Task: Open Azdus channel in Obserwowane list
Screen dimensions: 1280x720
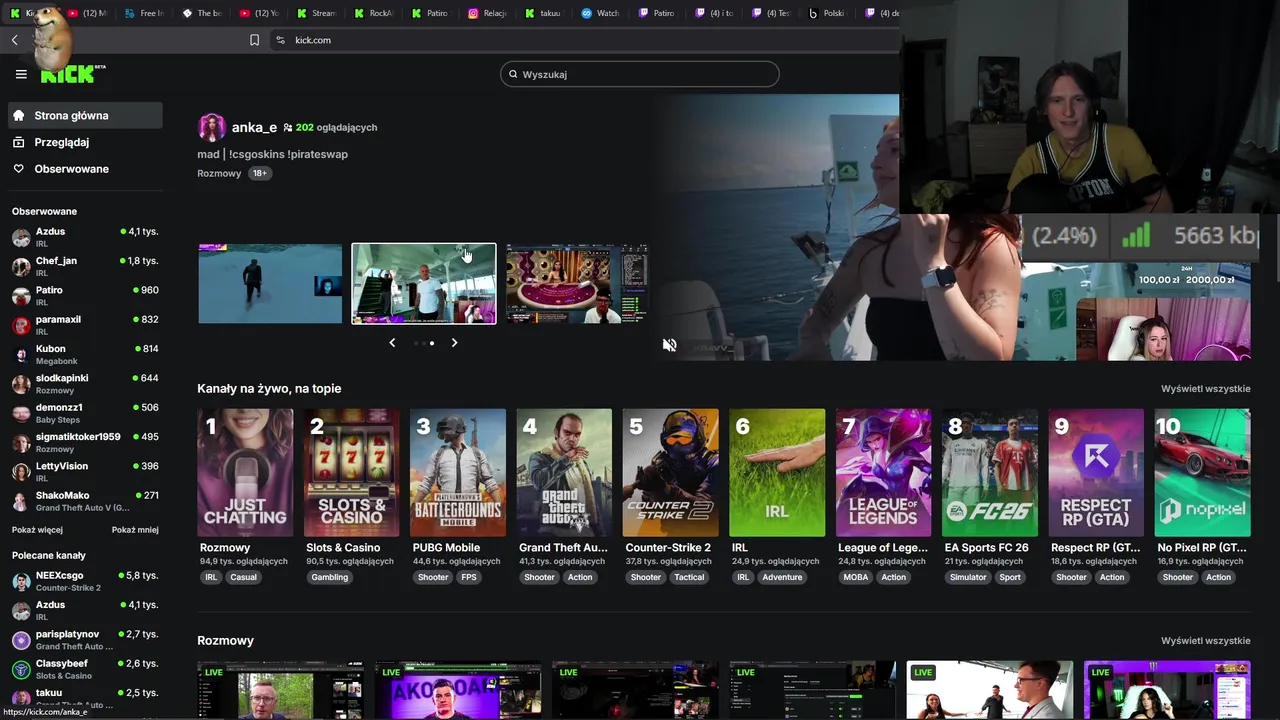Action: tap(85, 237)
